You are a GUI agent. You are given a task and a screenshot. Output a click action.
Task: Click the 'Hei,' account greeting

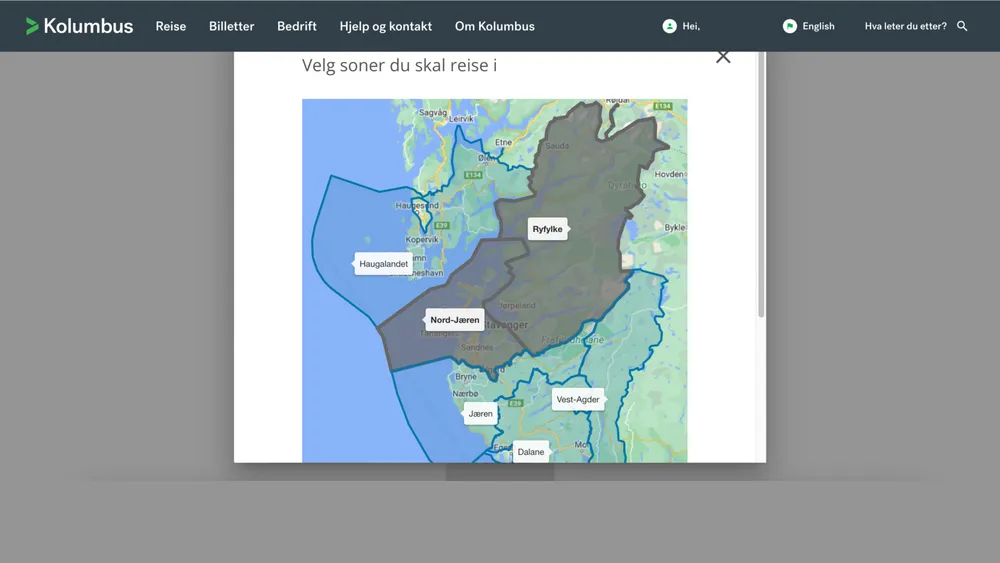click(691, 26)
